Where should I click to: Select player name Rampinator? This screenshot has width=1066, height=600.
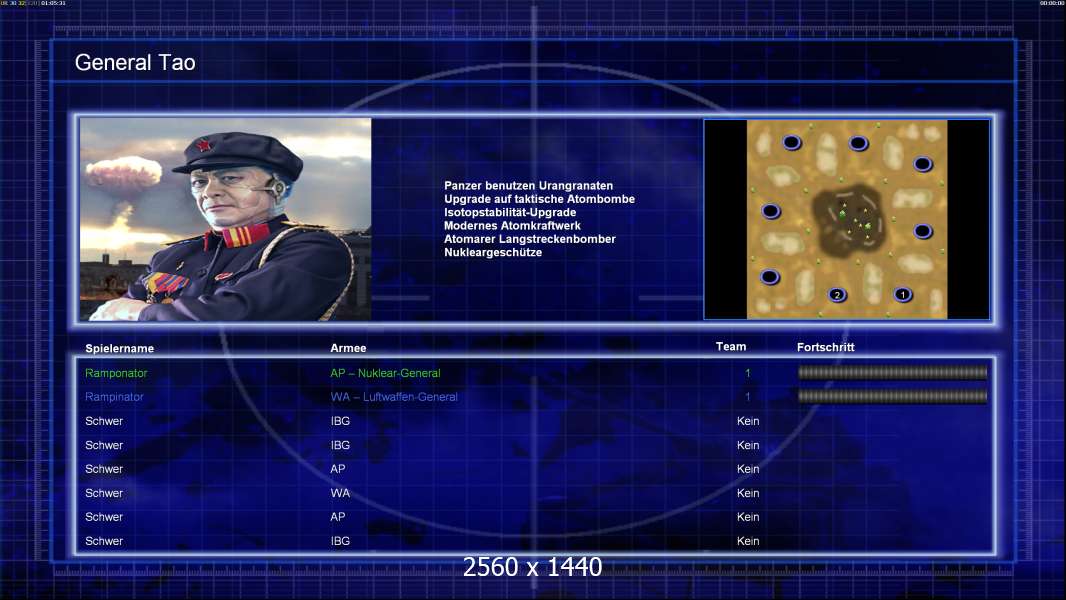(114, 397)
